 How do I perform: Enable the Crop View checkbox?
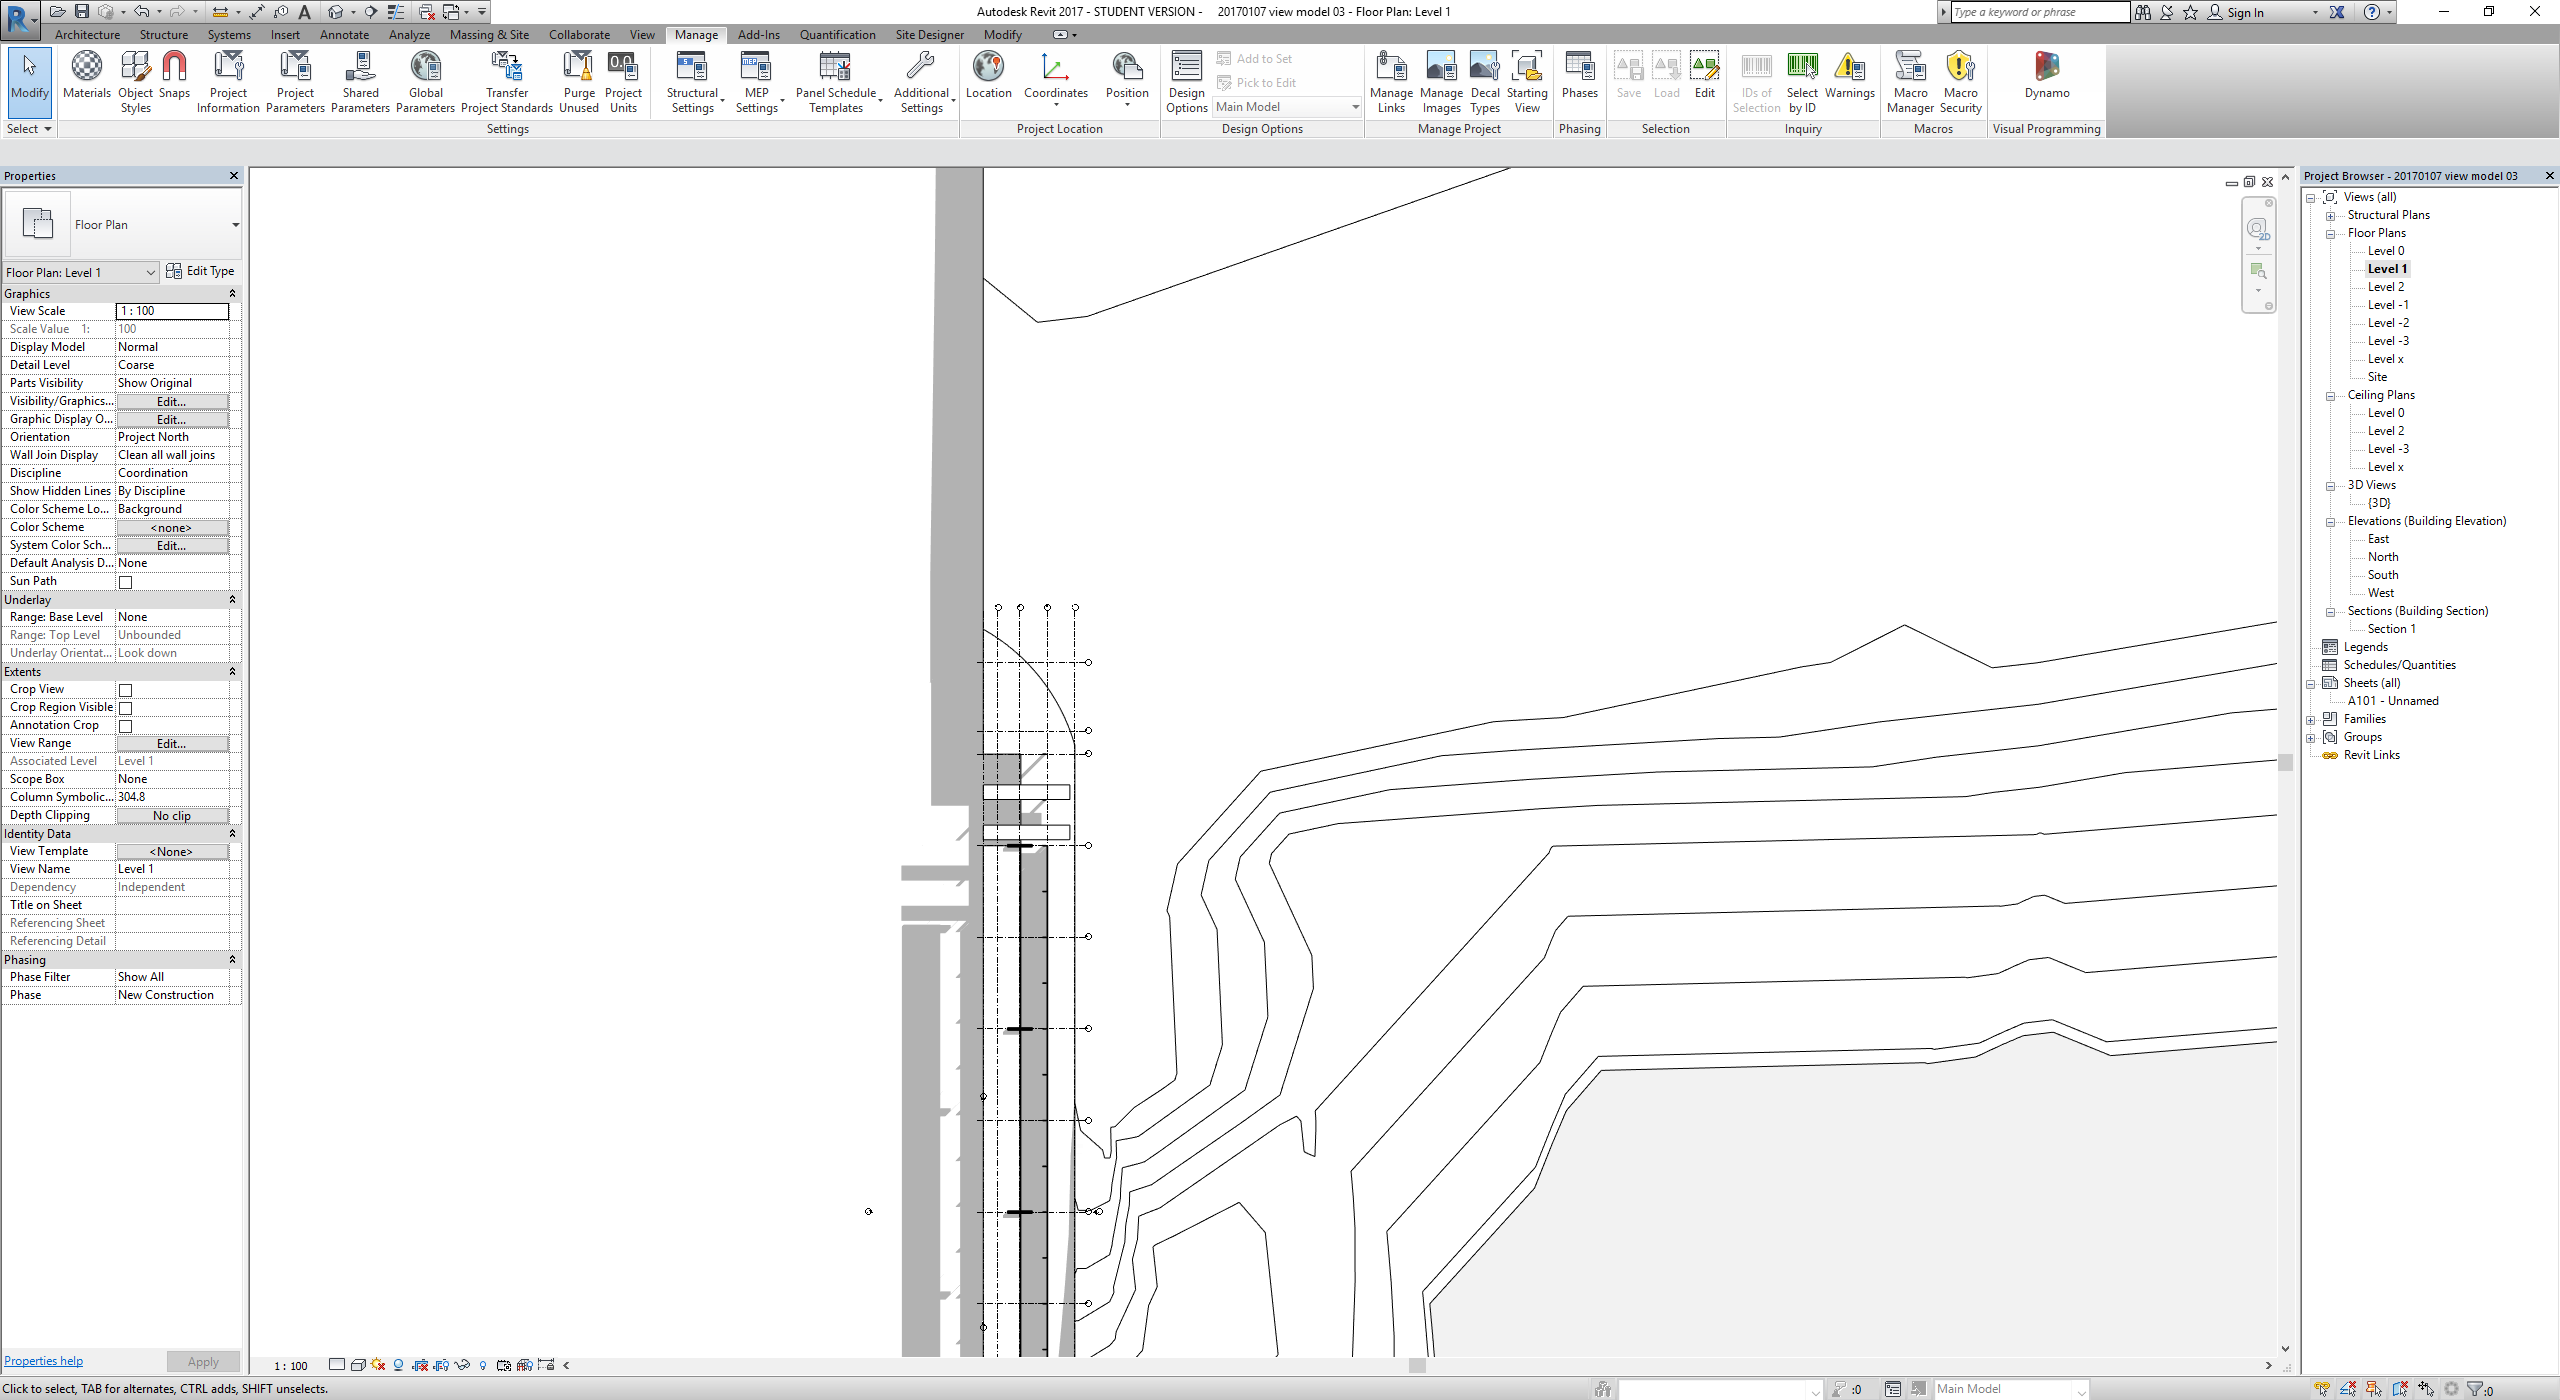125,689
